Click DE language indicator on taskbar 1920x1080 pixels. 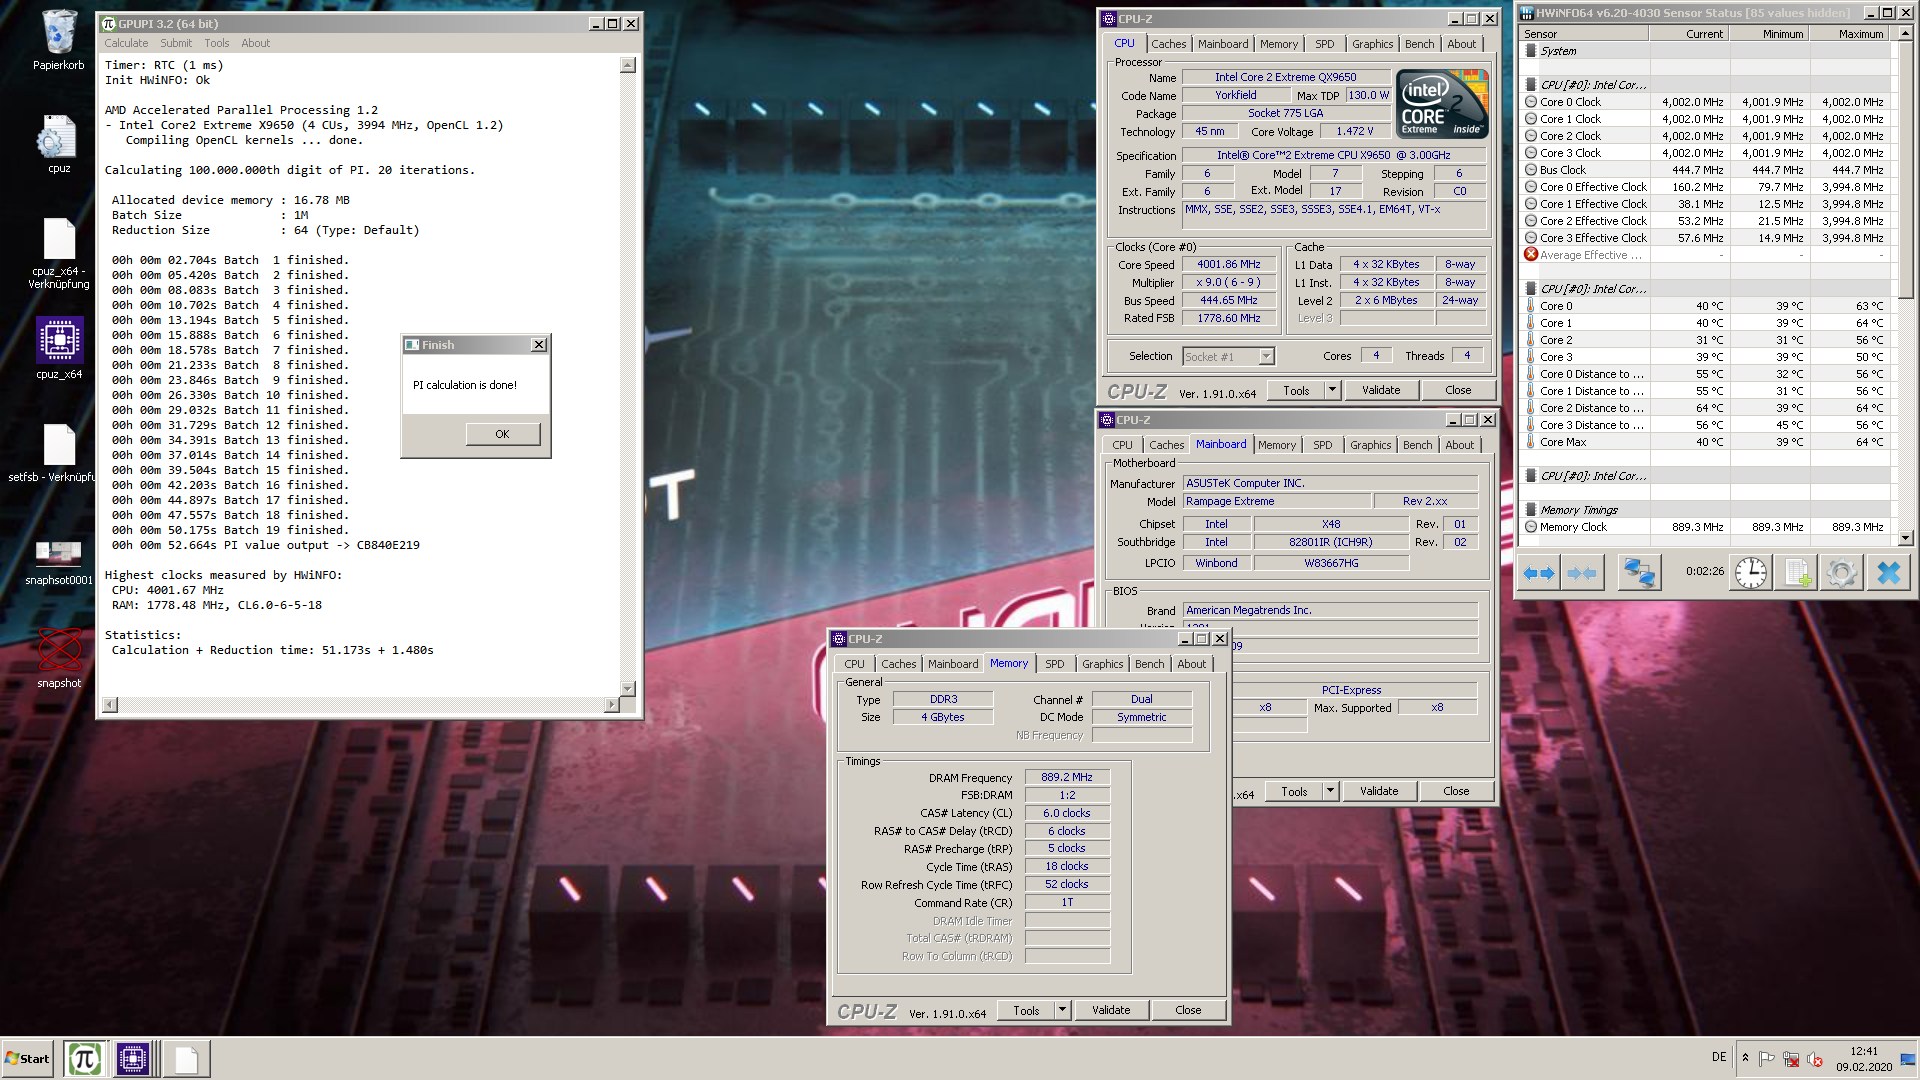(x=1719, y=1057)
